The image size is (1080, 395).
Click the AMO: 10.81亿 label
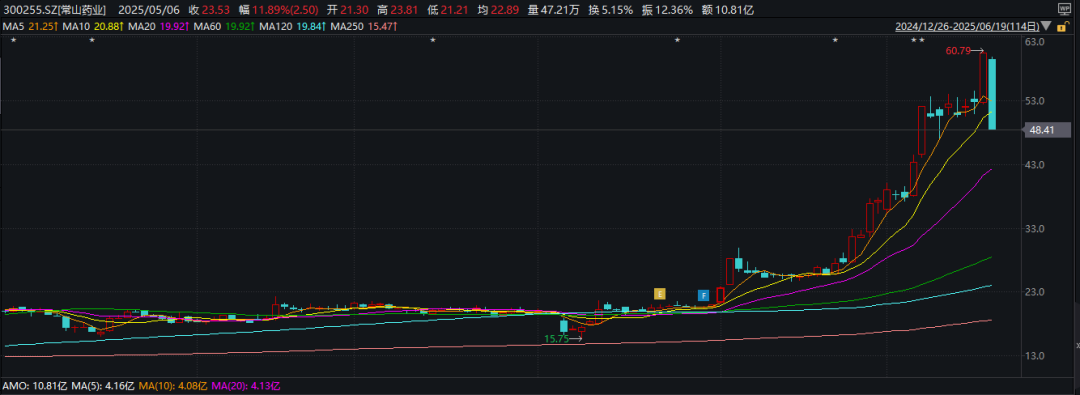(x=33, y=385)
